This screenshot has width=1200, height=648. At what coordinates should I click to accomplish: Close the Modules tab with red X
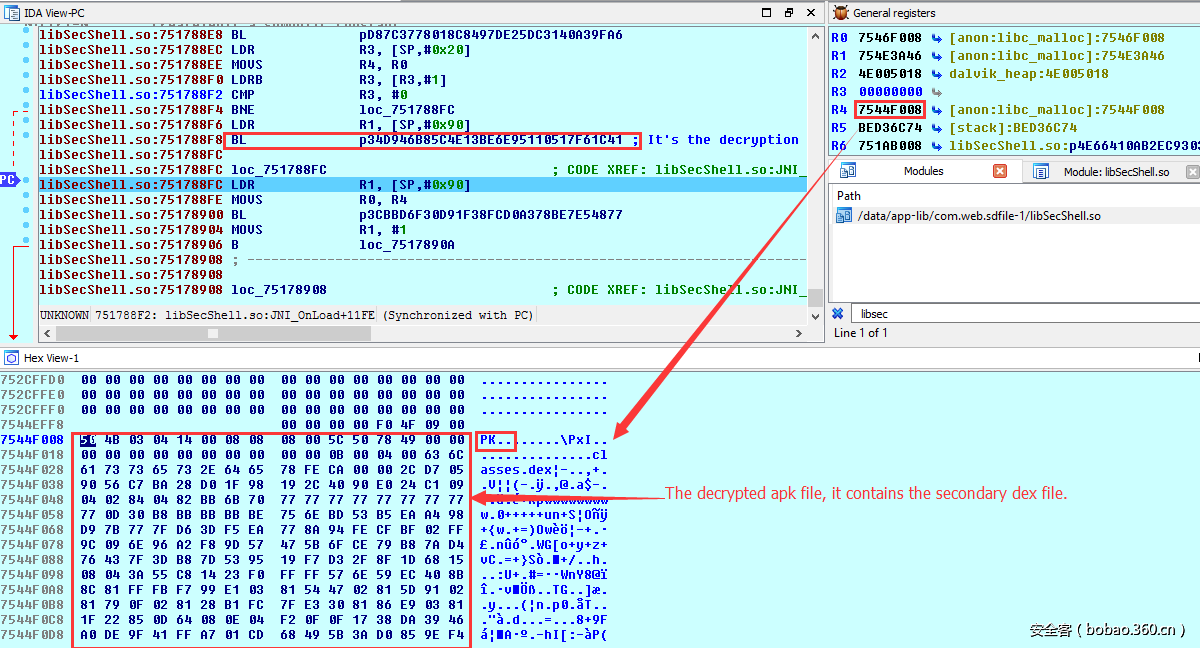pos(999,171)
